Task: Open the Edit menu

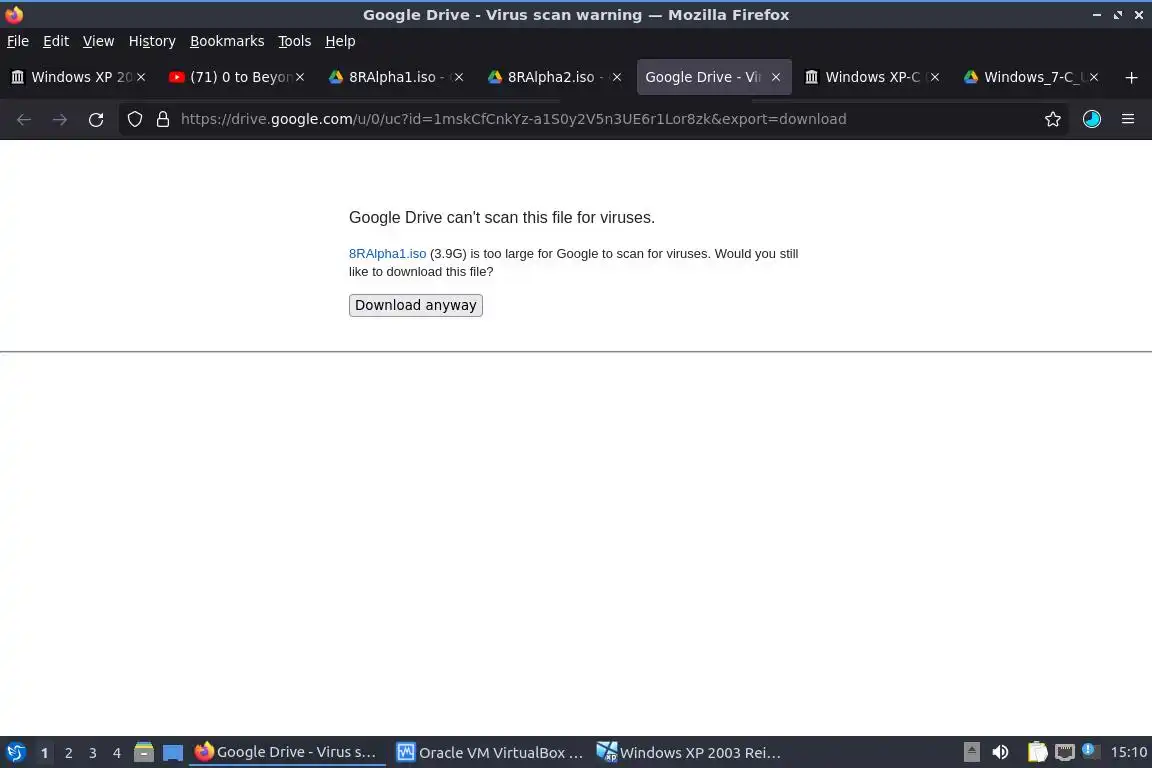Action: click(x=56, y=41)
